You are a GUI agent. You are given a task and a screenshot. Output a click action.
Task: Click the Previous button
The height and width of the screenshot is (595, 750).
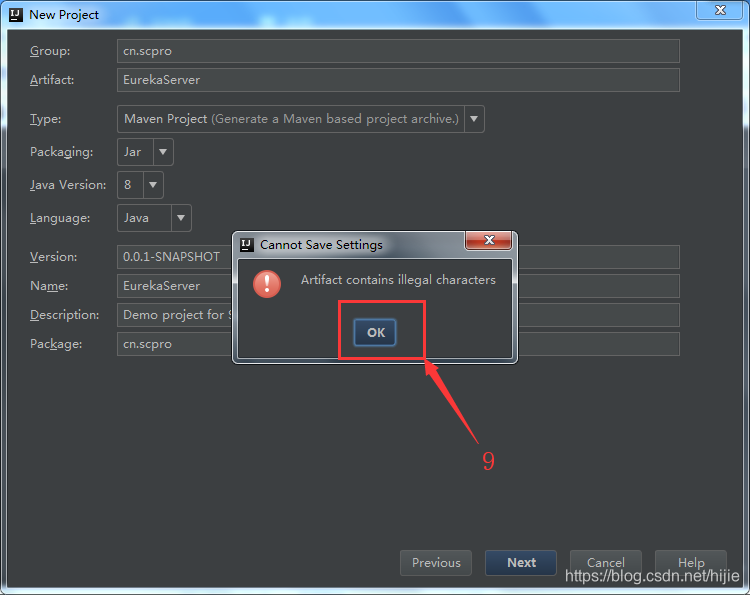[436, 563]
